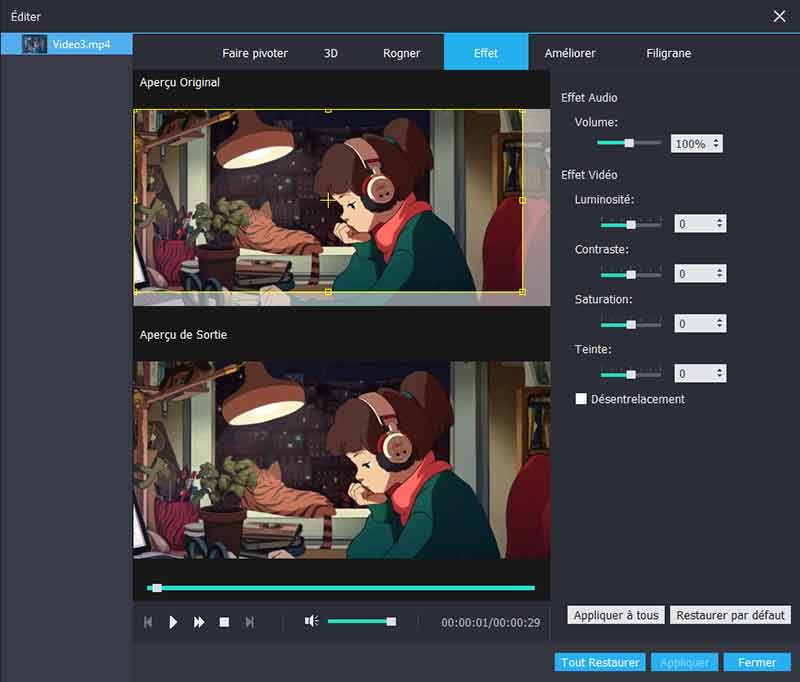Image resolution: width=800 pixels, height=682 pixels.
Task: Click the Appliquer à tous button
Action: coord(616,615)
